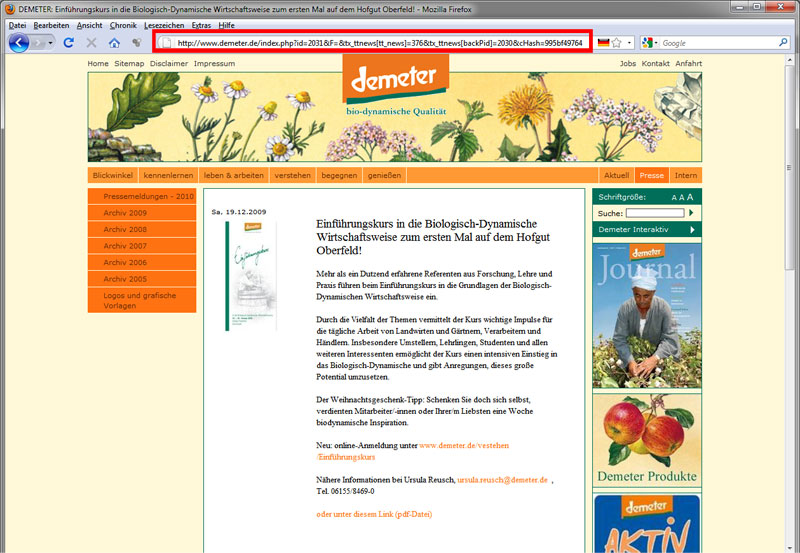Open the Hilfe menu

tap(226, 25)
